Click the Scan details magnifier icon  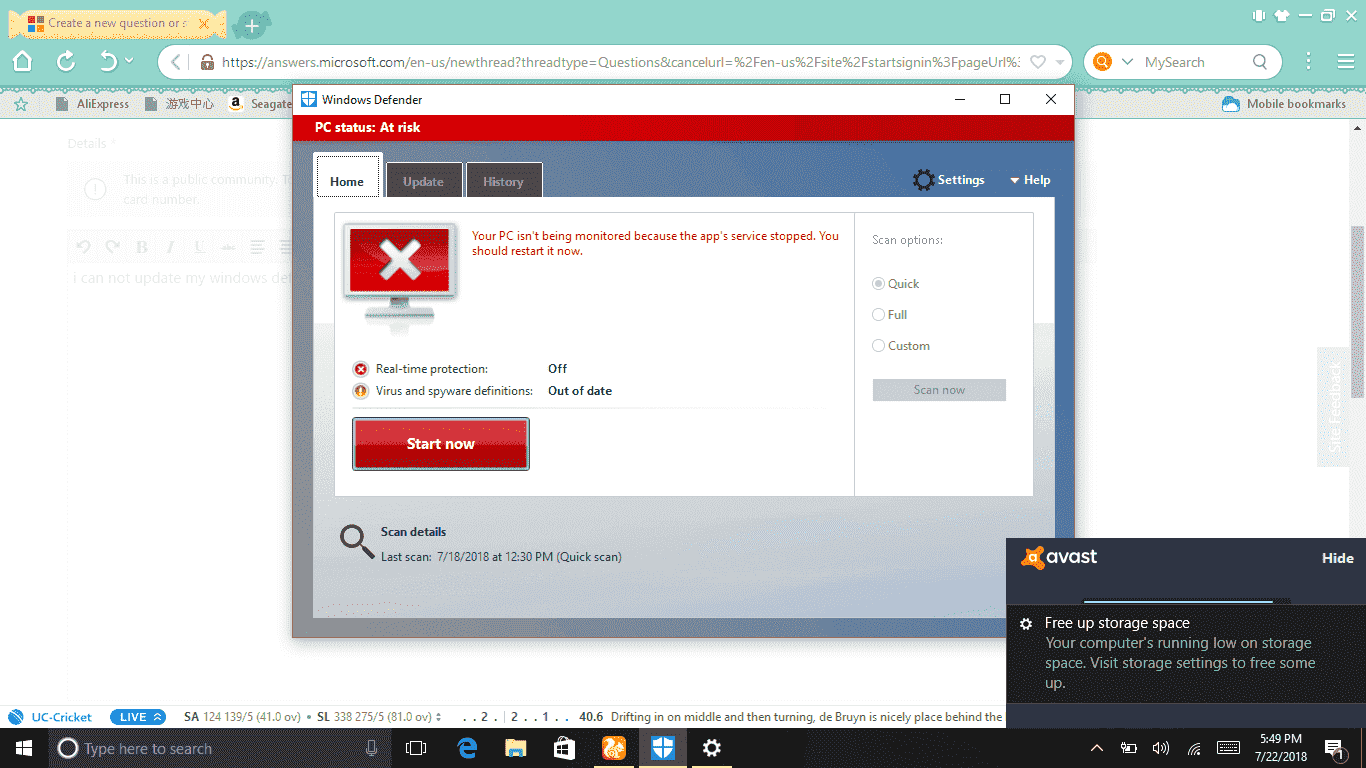point(357,541)
